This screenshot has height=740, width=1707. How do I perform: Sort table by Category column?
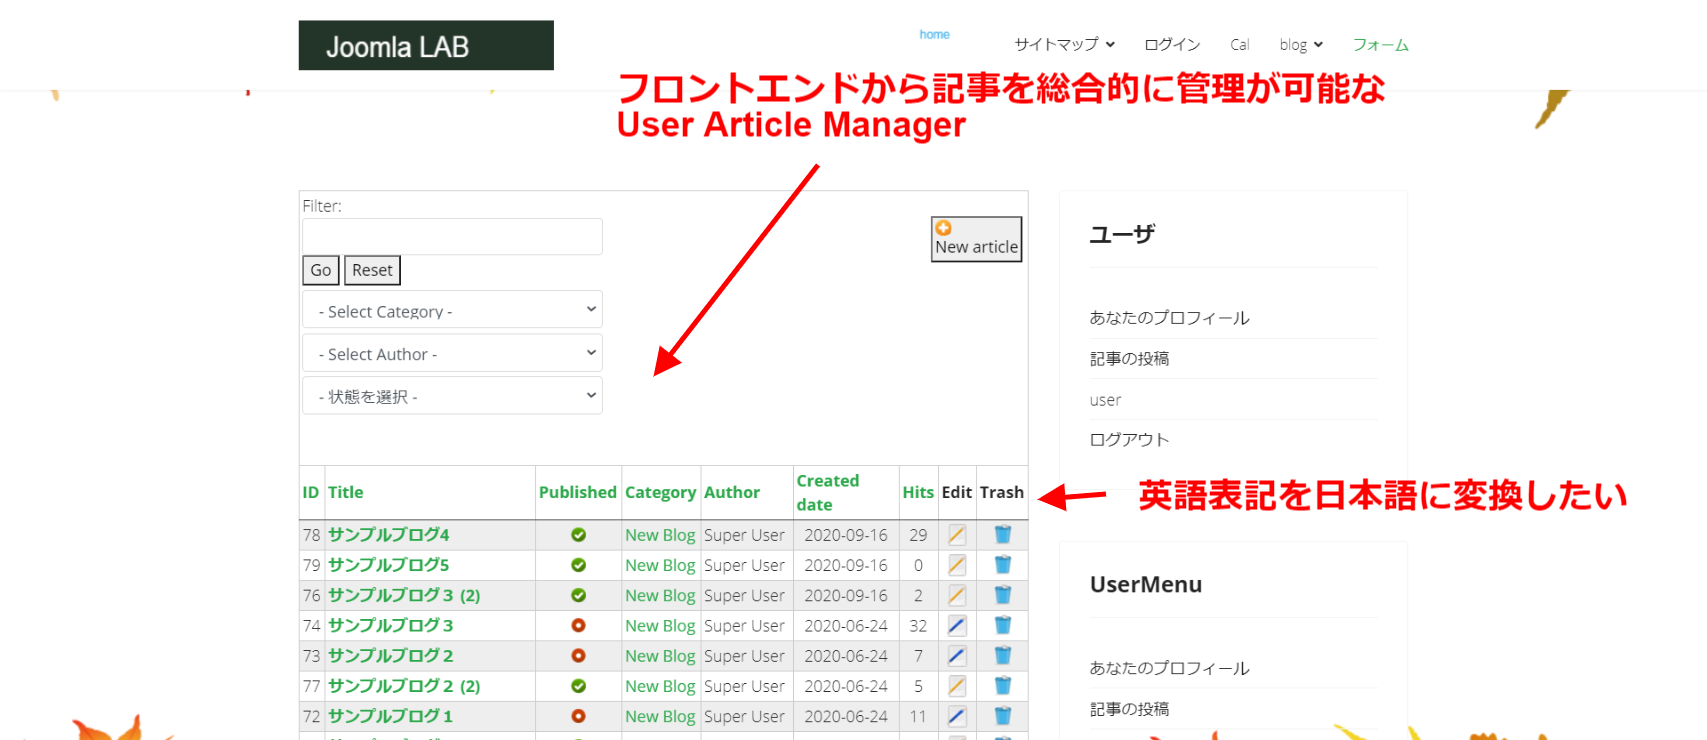[660, 492]
